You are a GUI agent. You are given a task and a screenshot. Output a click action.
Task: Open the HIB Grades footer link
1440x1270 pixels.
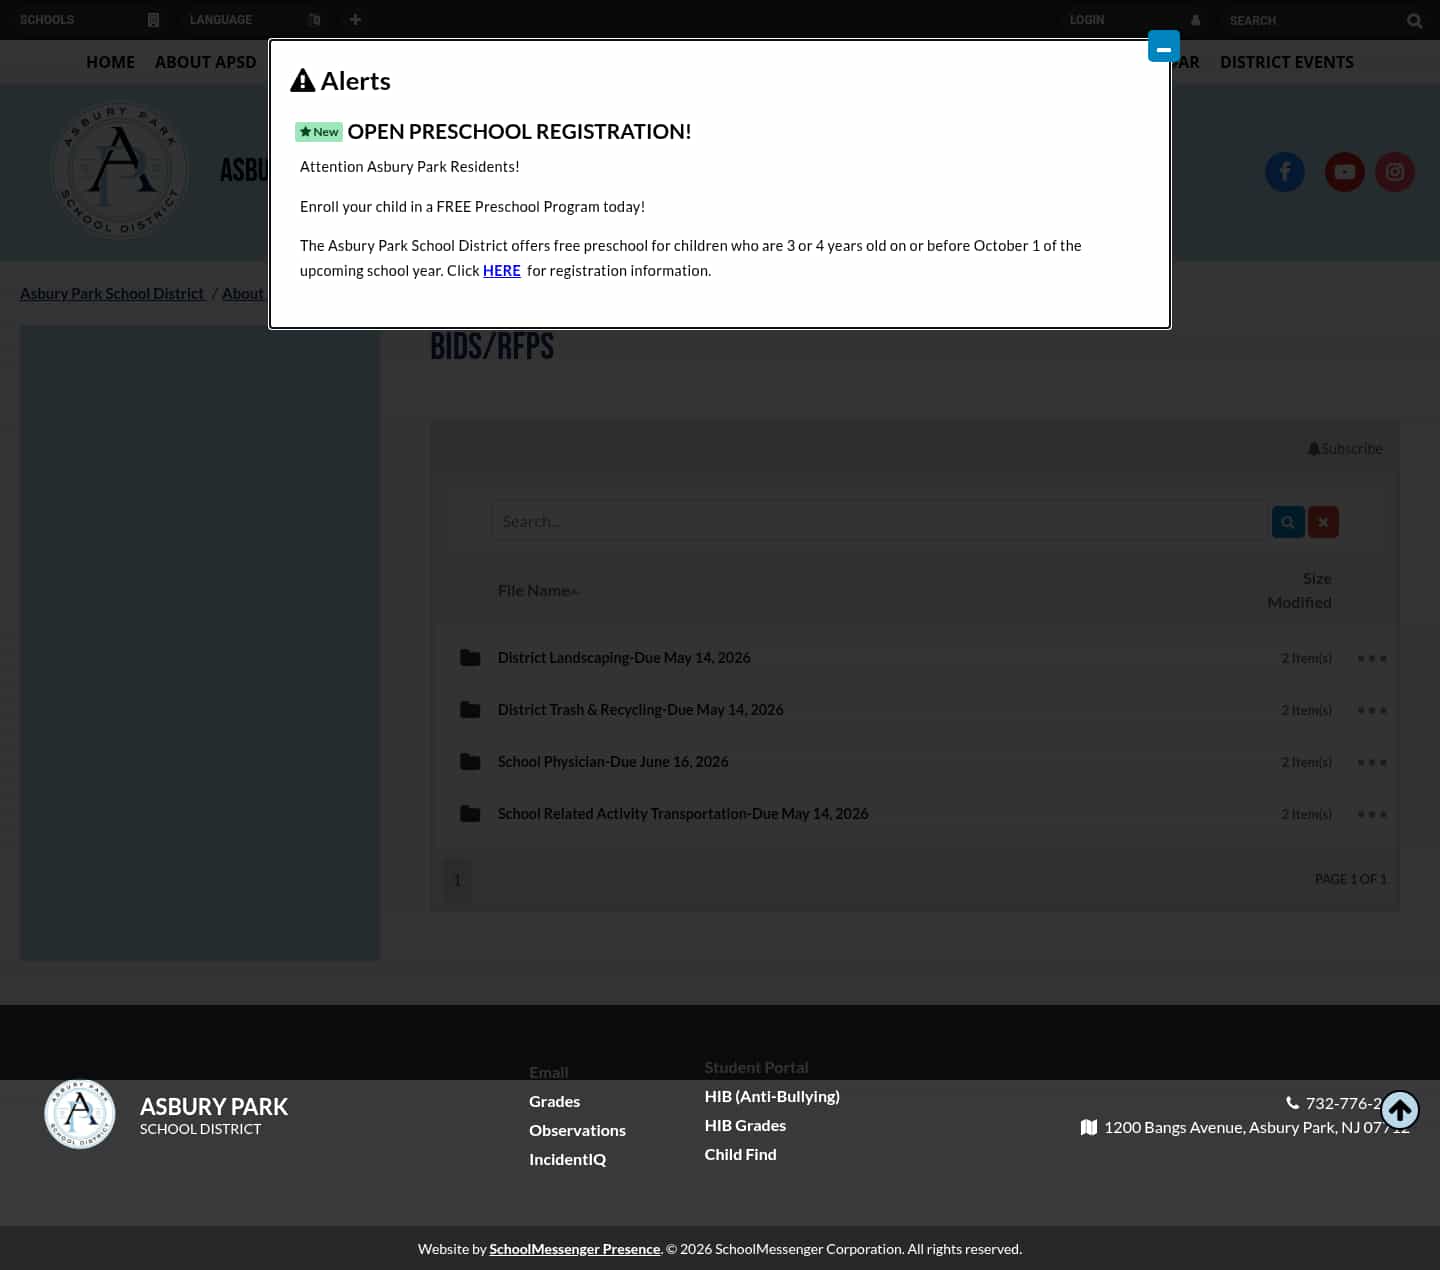[745, 1125]
